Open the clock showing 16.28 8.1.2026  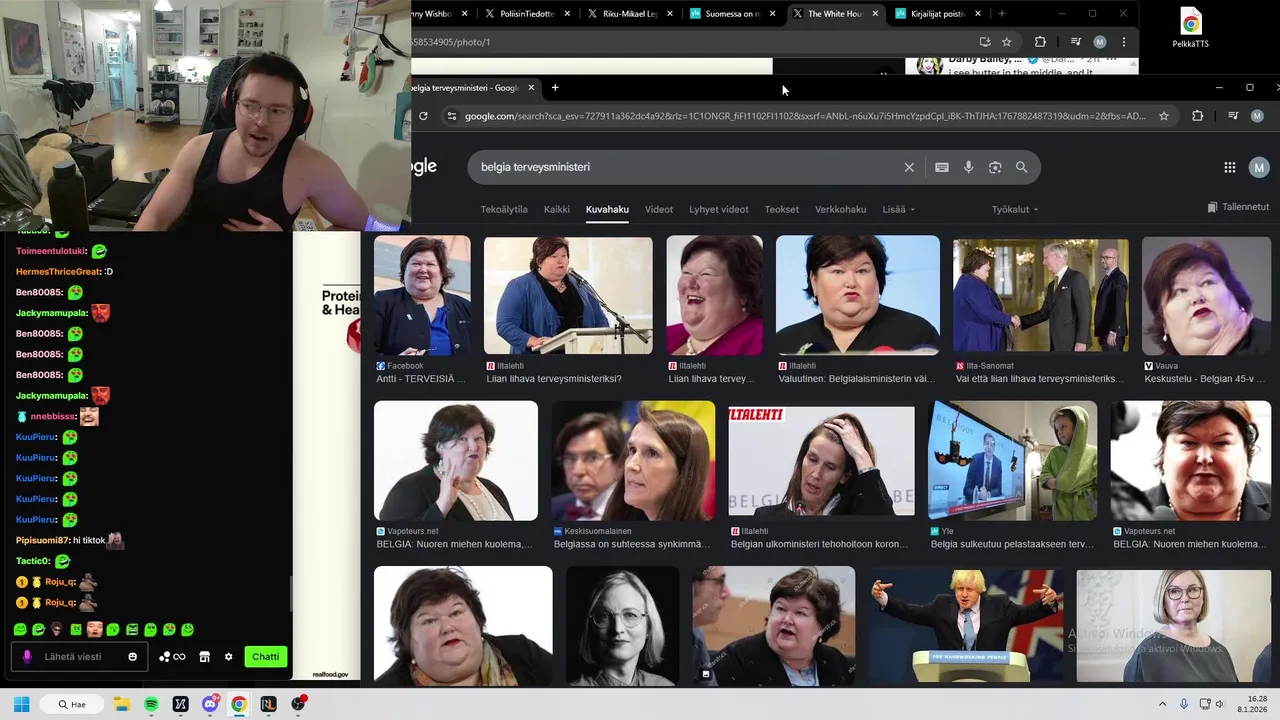[1253, 704]
